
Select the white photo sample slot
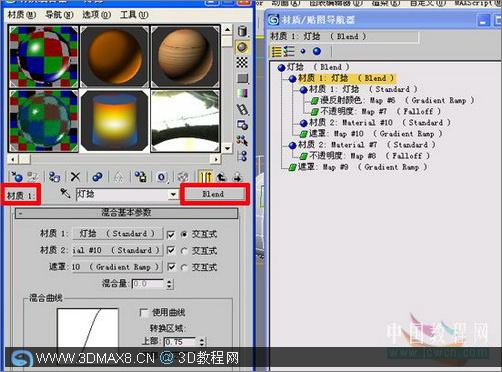(185, 121)
